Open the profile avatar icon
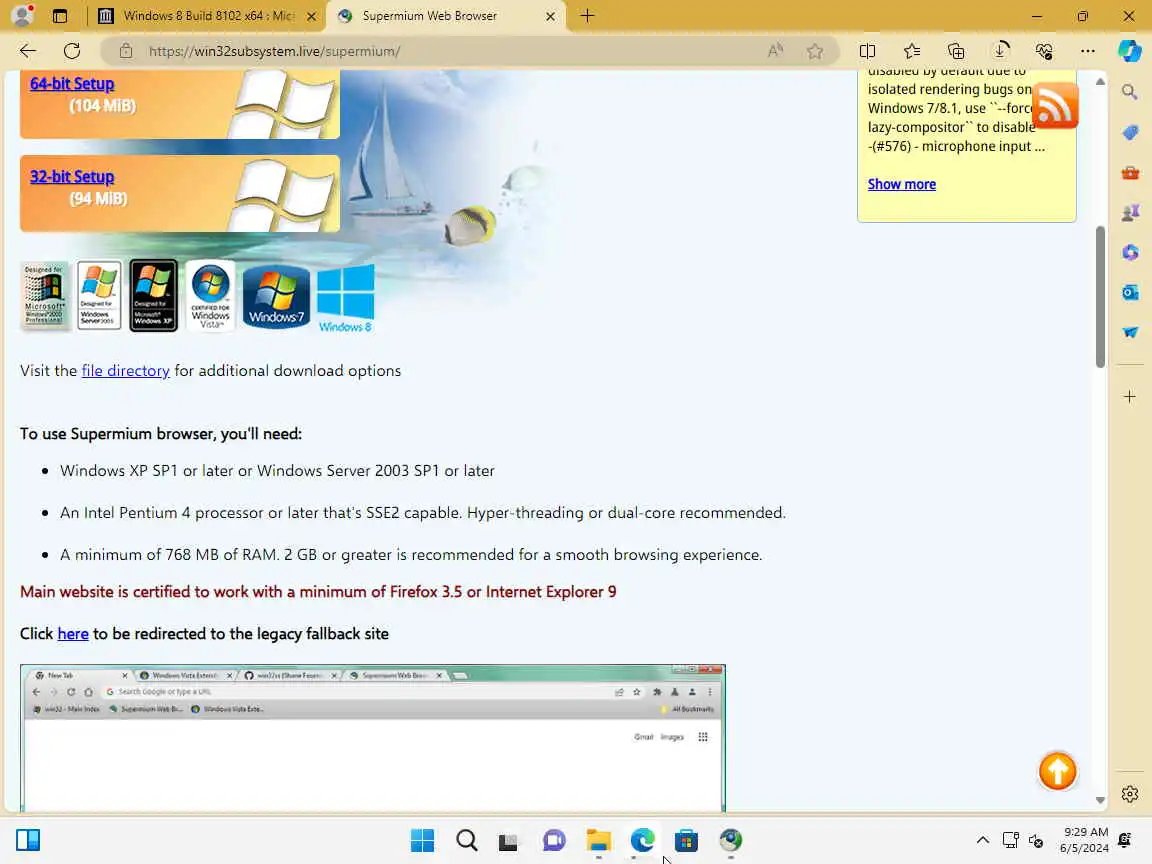Viewport: 1152px width, 864px height. (x=24, y=15)
